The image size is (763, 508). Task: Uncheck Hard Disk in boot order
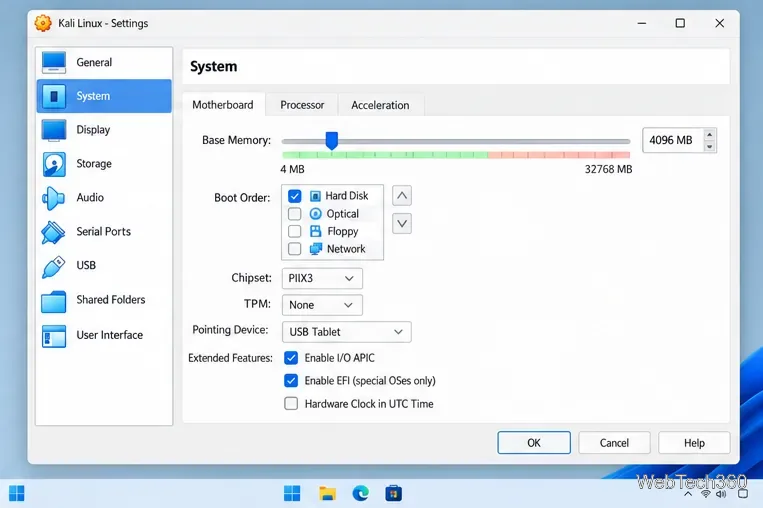coord(294,196)
